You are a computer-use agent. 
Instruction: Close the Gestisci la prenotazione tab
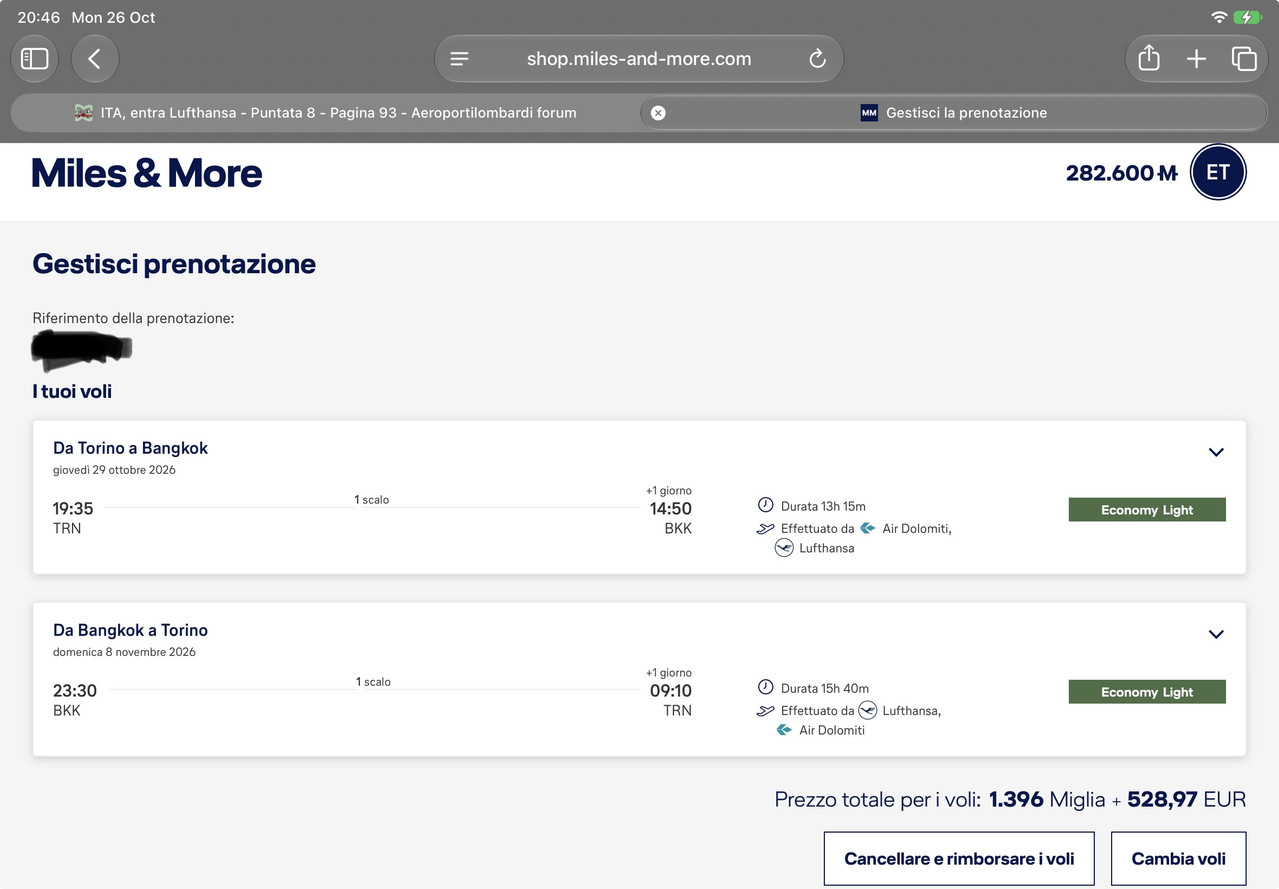click(x=658, y=113)
